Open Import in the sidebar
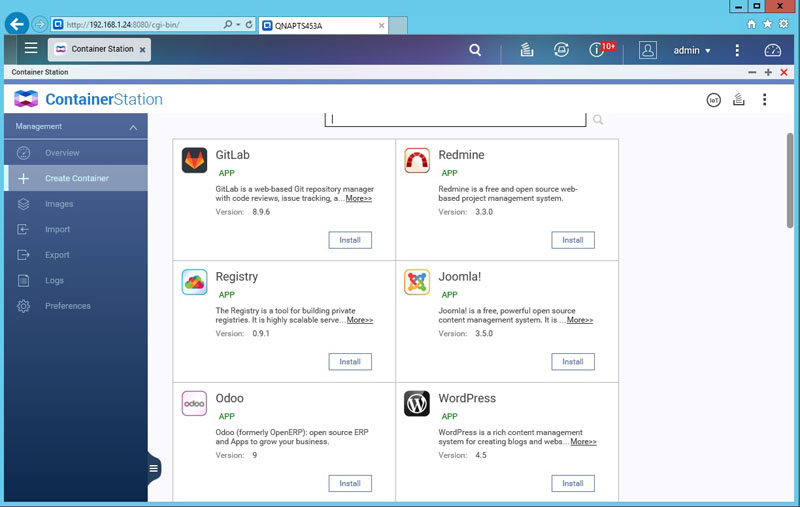 (x=76, y=229)
